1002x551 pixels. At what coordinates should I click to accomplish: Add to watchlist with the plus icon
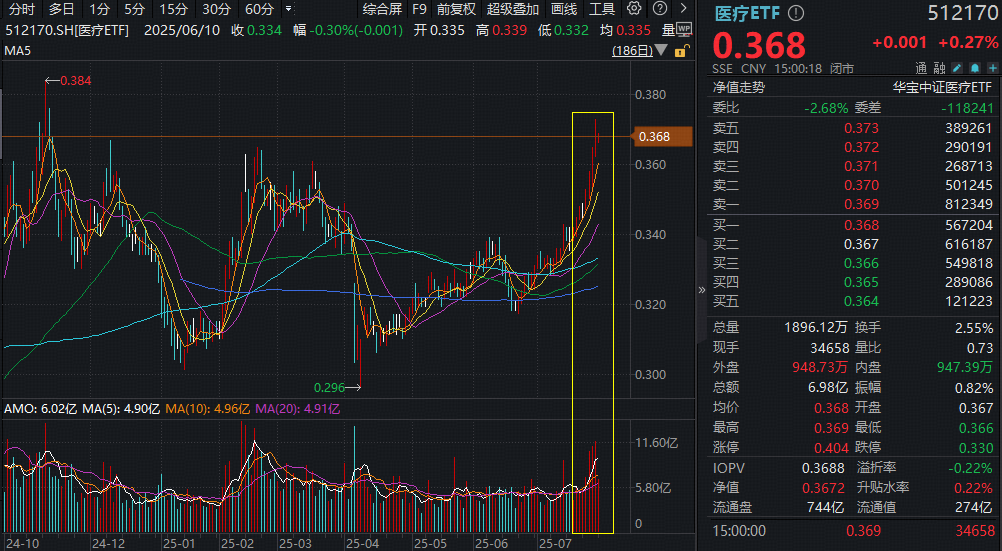[x=991, y=69]
